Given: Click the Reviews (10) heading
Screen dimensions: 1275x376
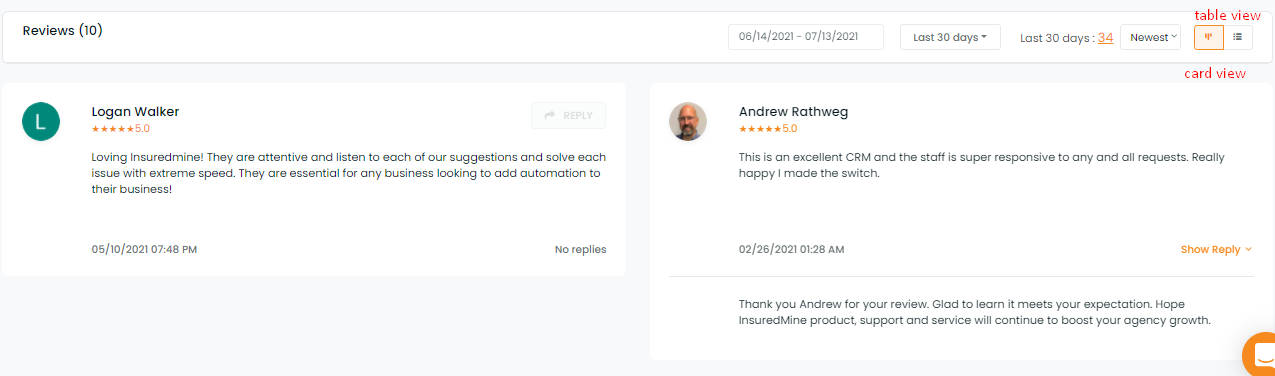Looking at the screenshot, I should coord(62,31).
